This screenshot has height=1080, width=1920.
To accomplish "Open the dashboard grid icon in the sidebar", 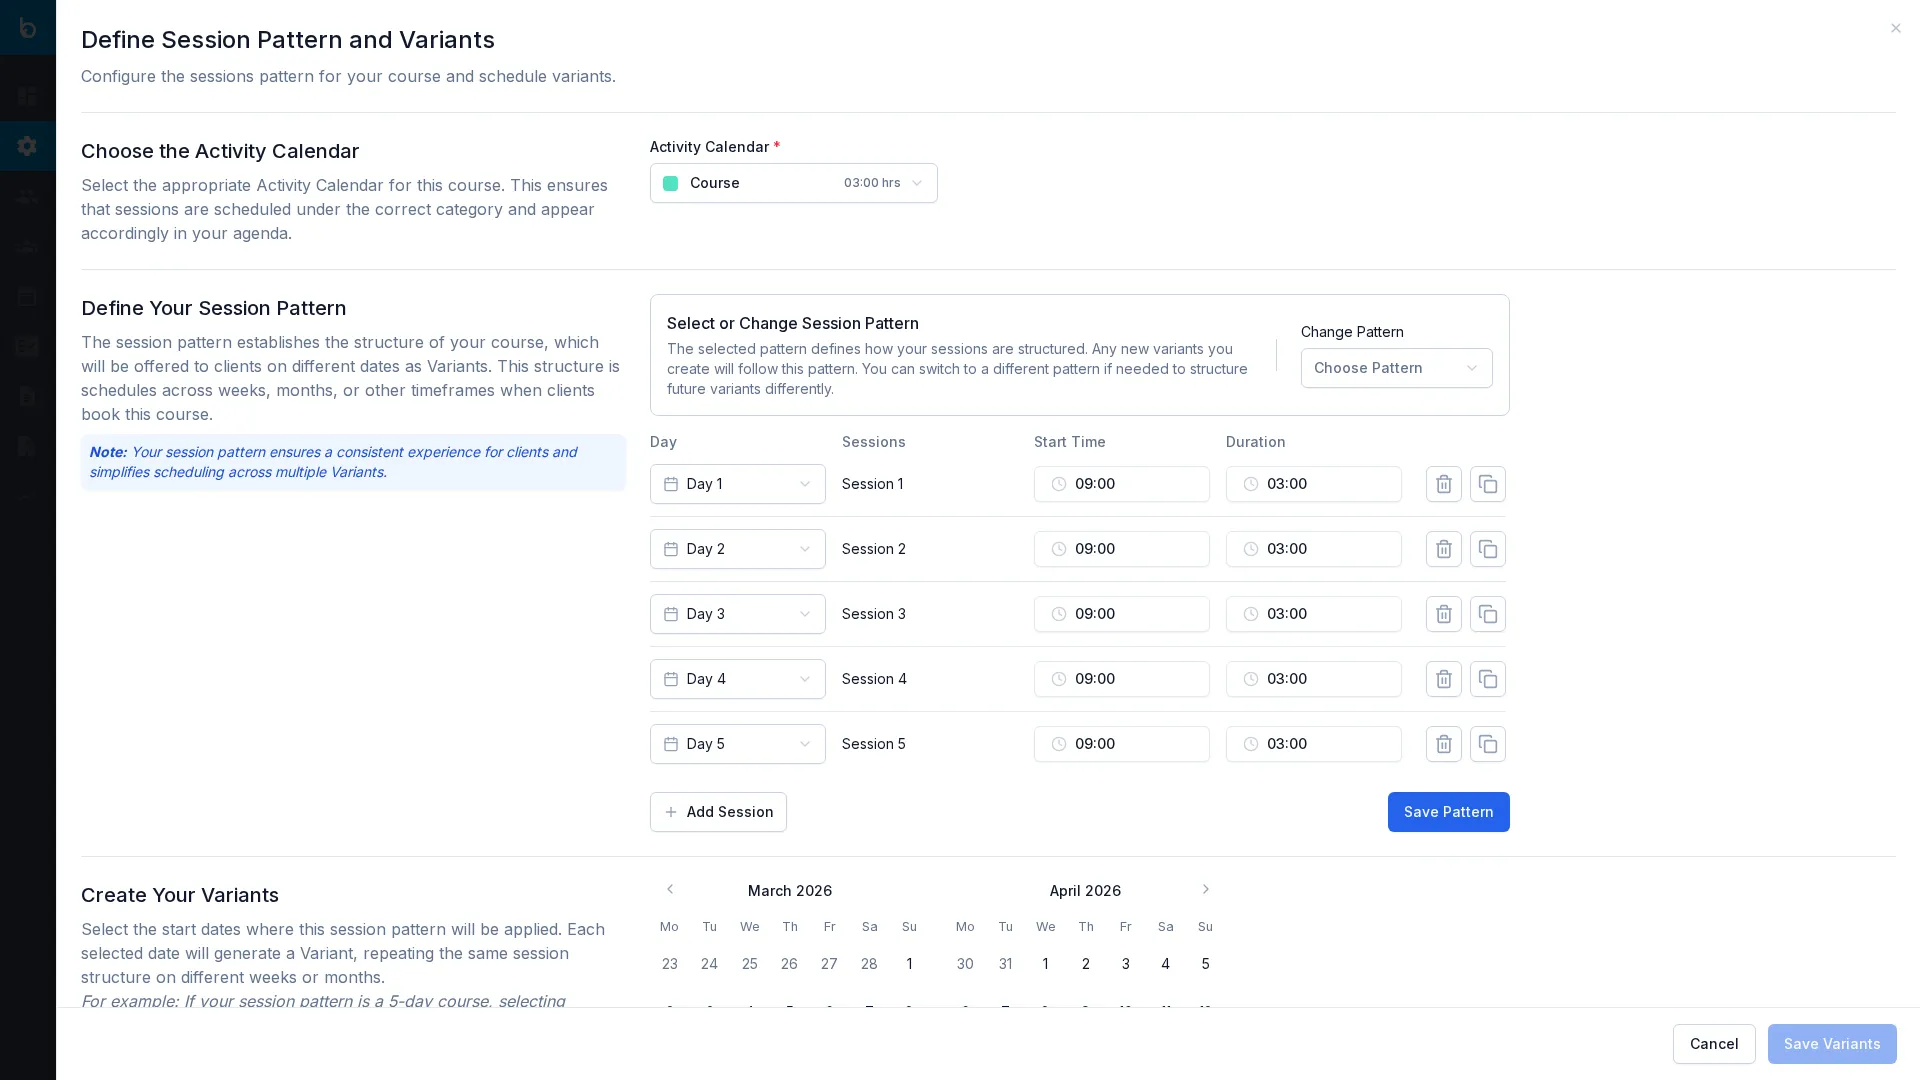I will click(27, 96).
